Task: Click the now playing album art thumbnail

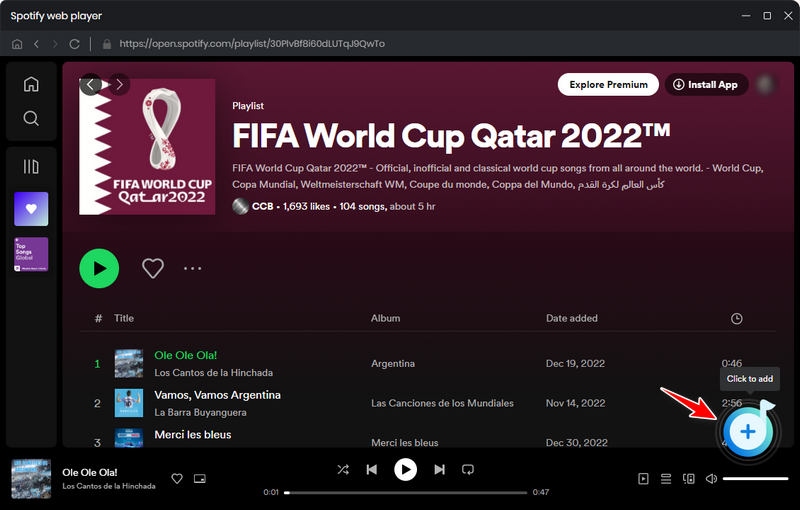Action: [31, 478]
